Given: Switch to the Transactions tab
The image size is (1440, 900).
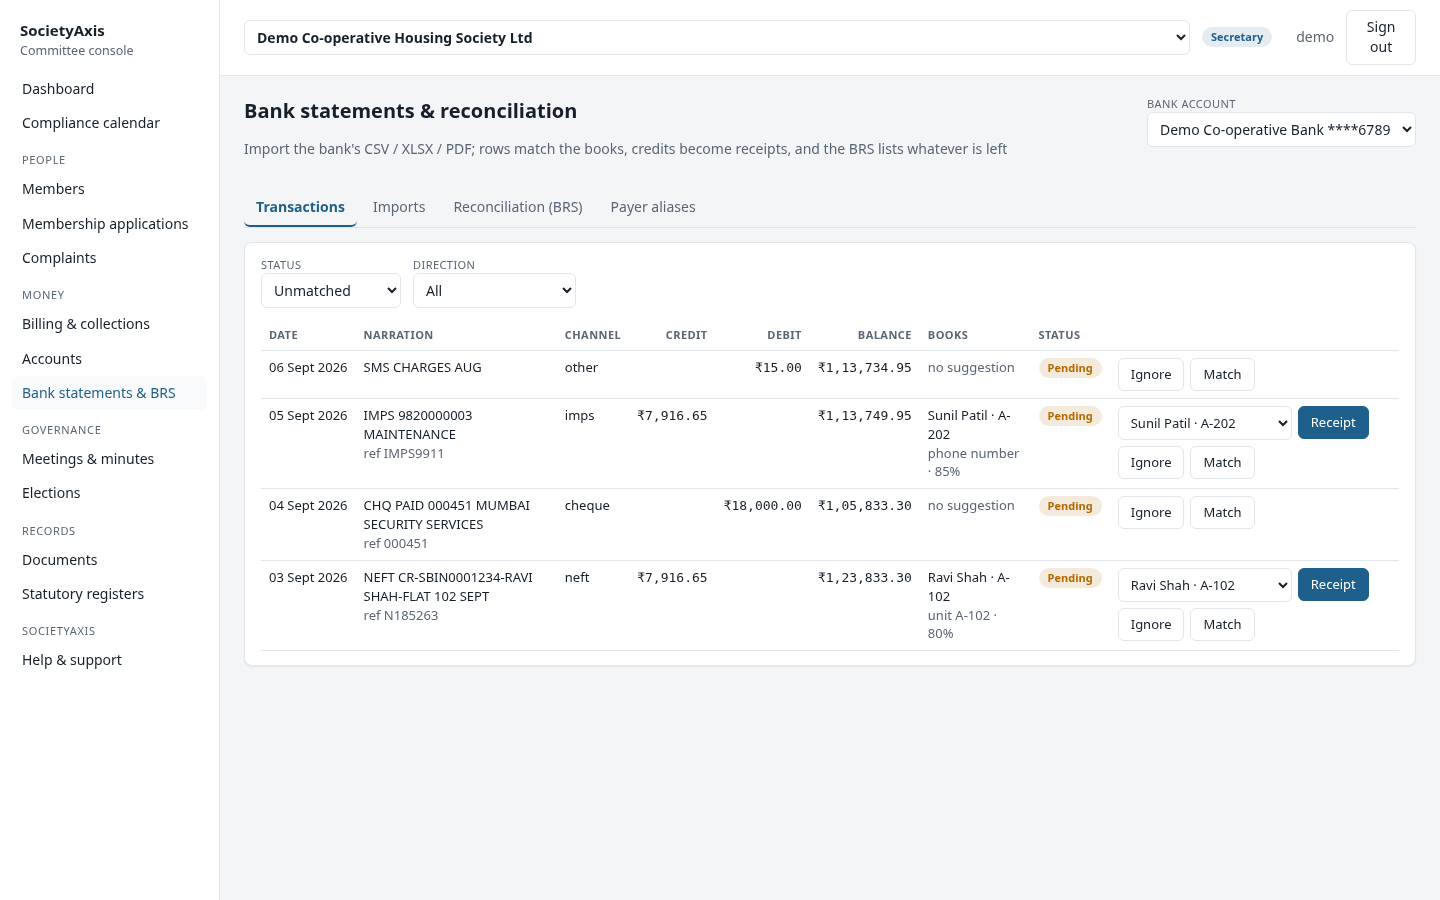Looking at the screenshot, I should 300,207.
